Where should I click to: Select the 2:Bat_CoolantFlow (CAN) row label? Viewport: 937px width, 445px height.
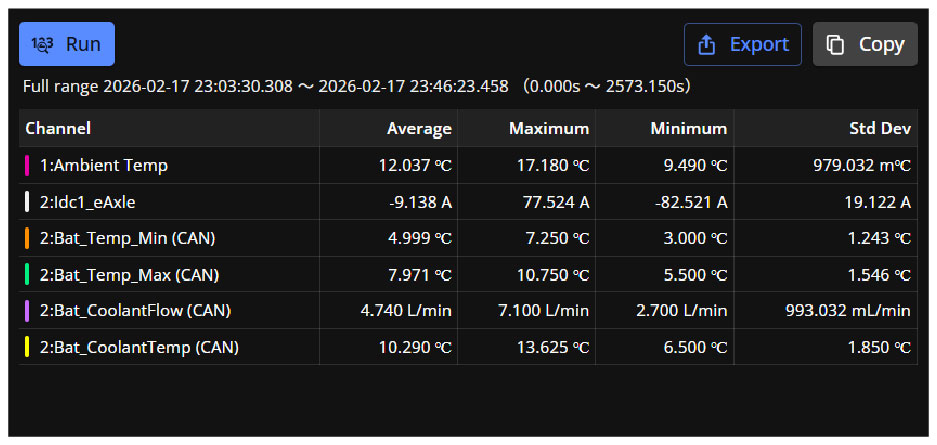click(x=136, y=311)
